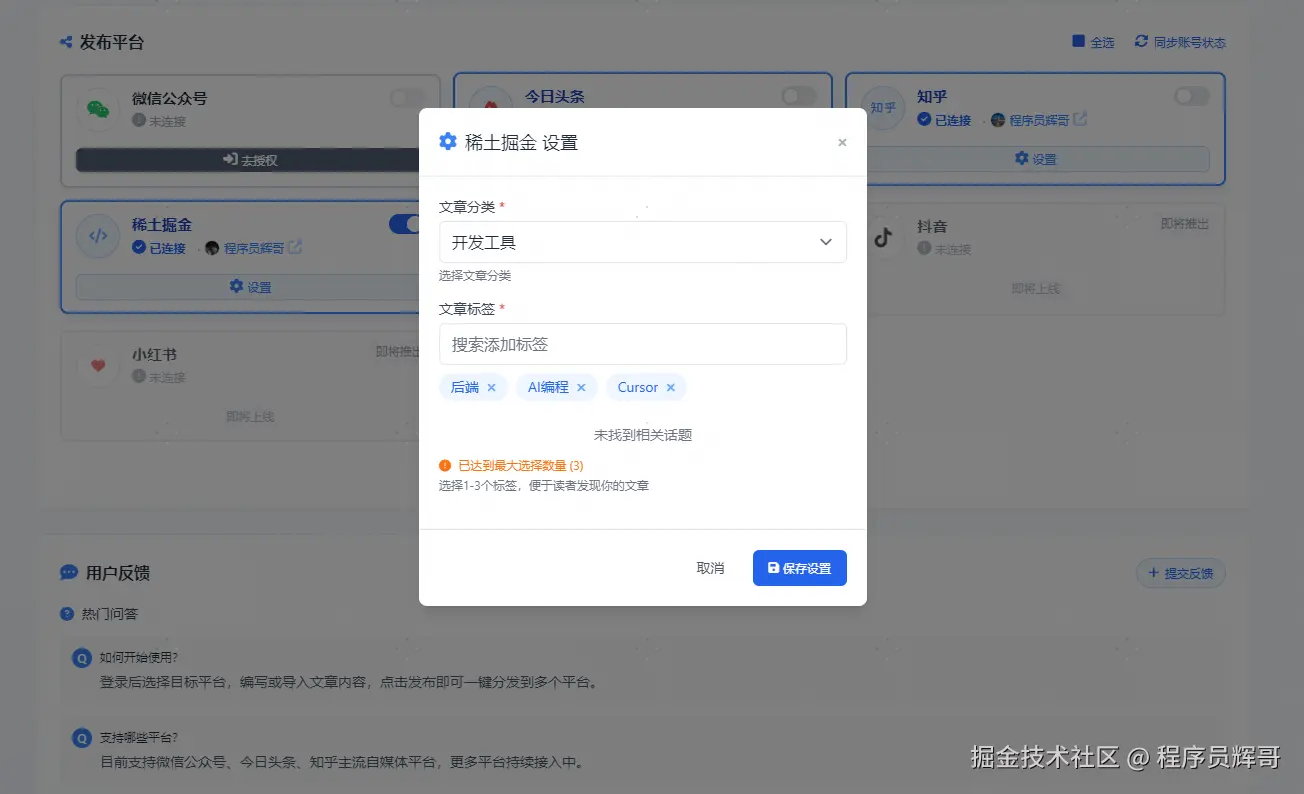1304x794 pixels.
Task: Focus the 搜索添加标签 input field
Action: coord(643,344)
